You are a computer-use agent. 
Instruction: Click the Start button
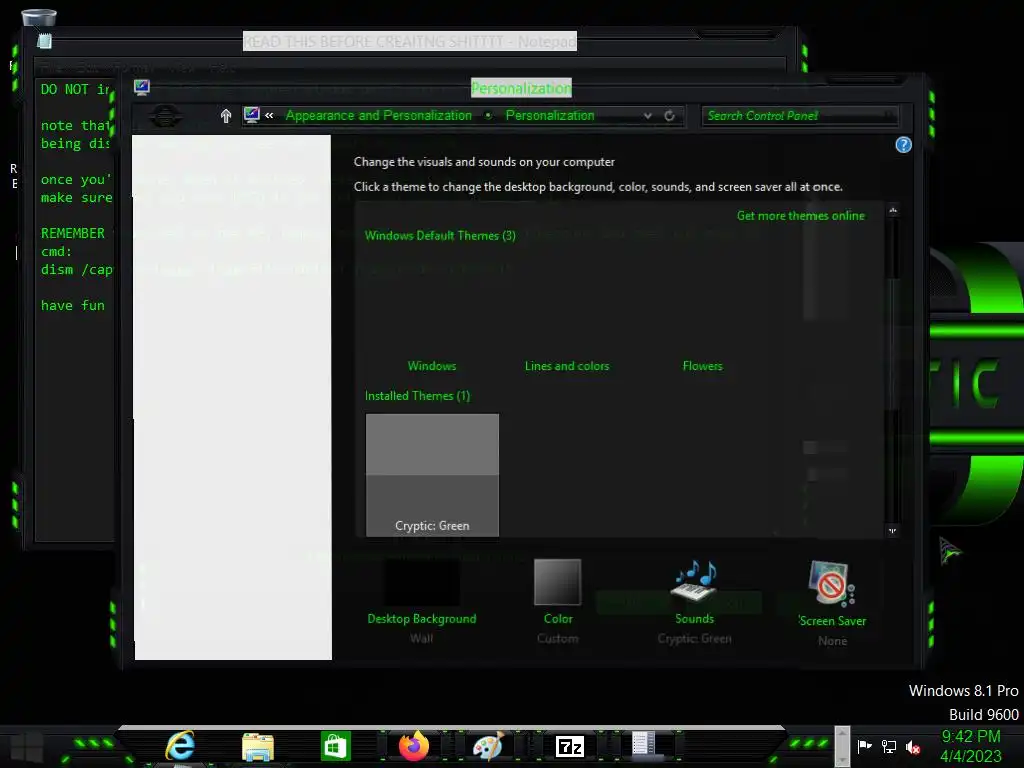coord(27,747)
